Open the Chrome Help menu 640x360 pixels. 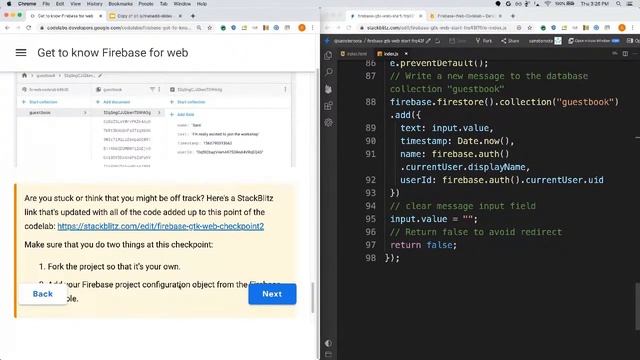[202, 4]
